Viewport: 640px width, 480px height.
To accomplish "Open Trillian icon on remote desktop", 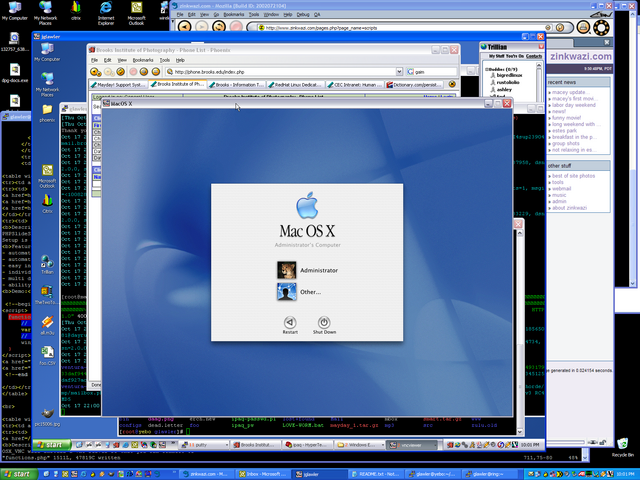I will tap(47, 264).
